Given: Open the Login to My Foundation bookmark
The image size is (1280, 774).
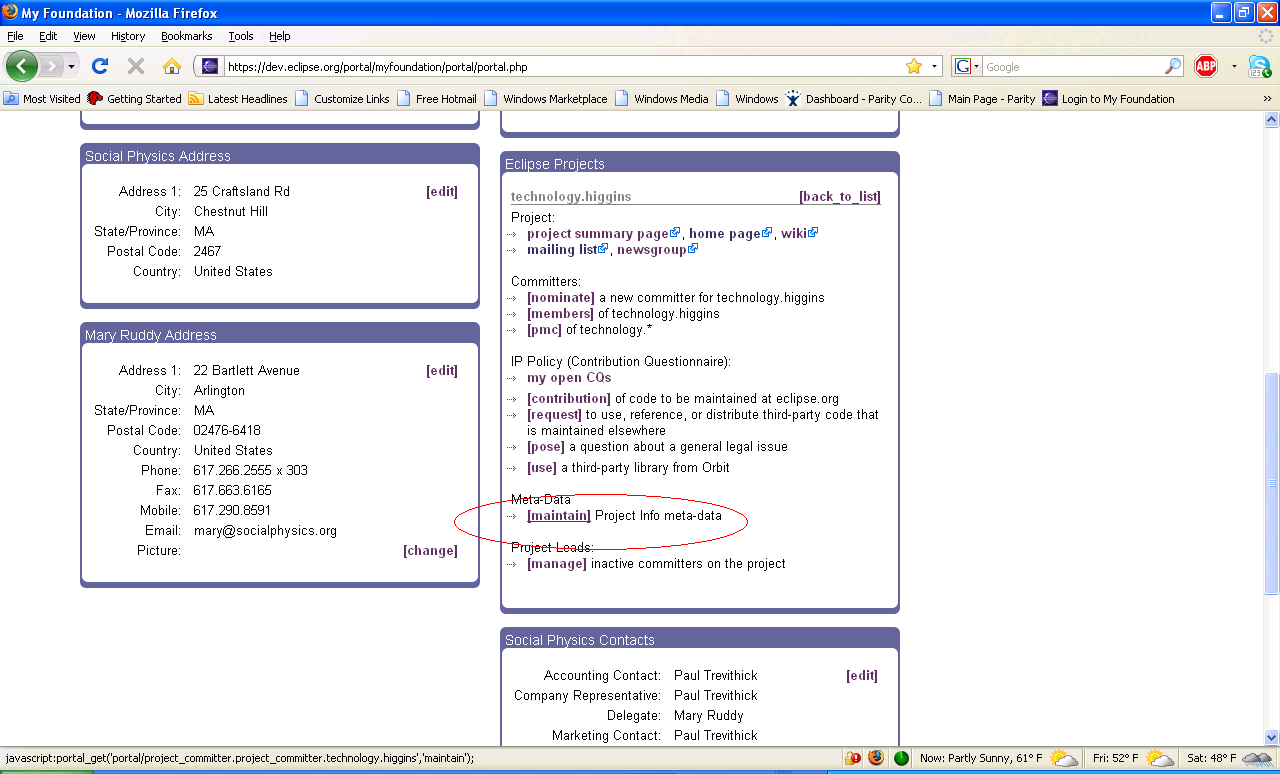Looking at the screenshot, I should 1108,99.
